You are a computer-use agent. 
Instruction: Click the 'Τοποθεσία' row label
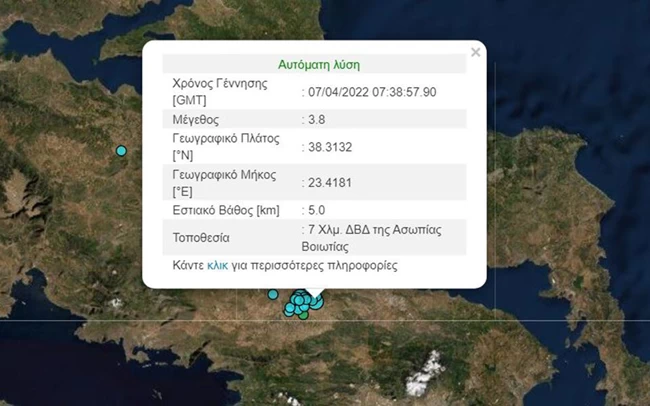pyautogui.click(x=201, y=238)
